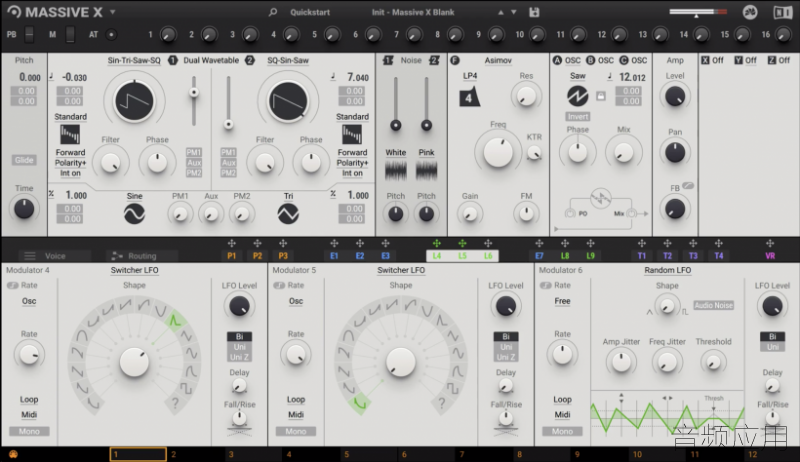
Task: Select performer slot 1 at bottom bar
Action: coord(138,454)
